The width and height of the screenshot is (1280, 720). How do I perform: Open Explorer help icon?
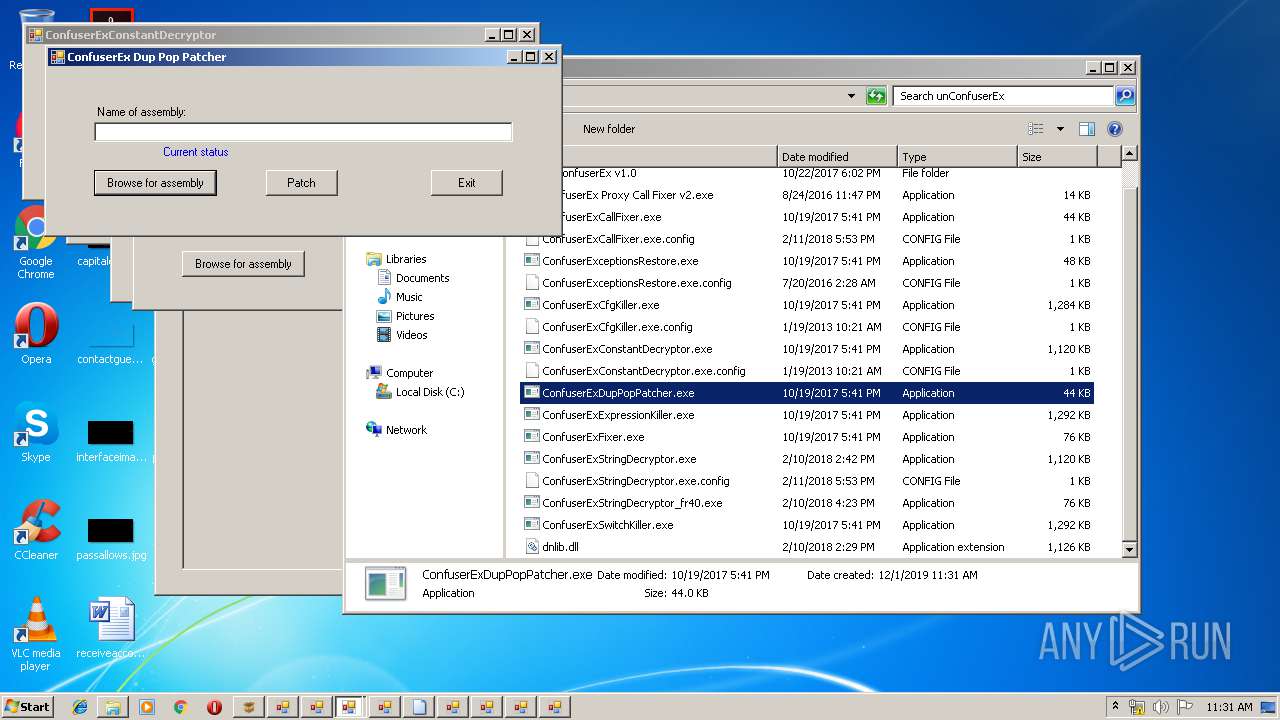1115,129
